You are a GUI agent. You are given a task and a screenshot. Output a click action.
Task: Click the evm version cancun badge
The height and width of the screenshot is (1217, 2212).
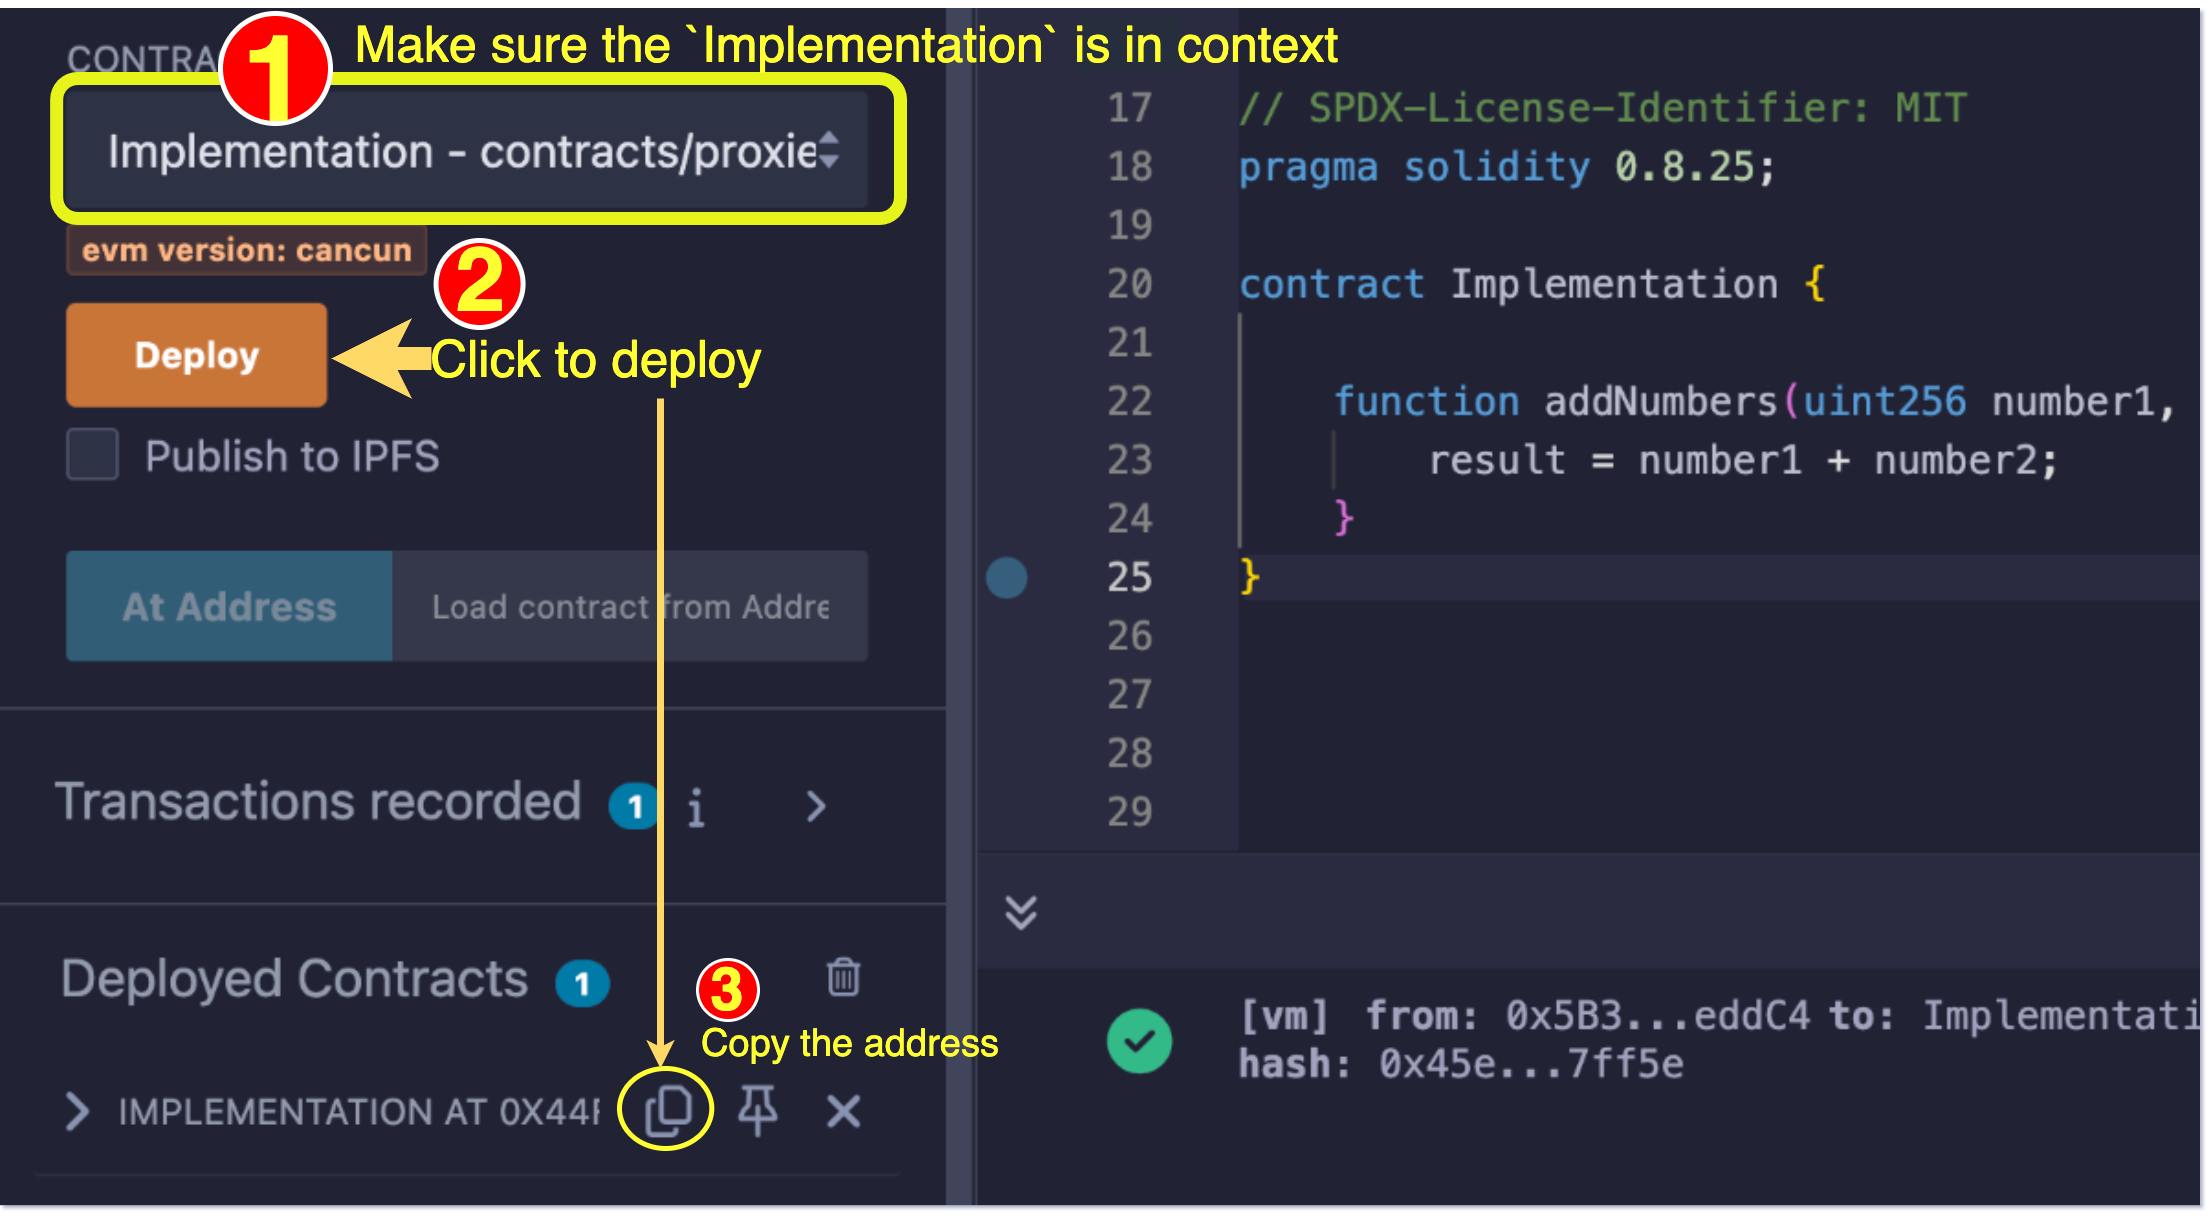click(x=245, y=250)
